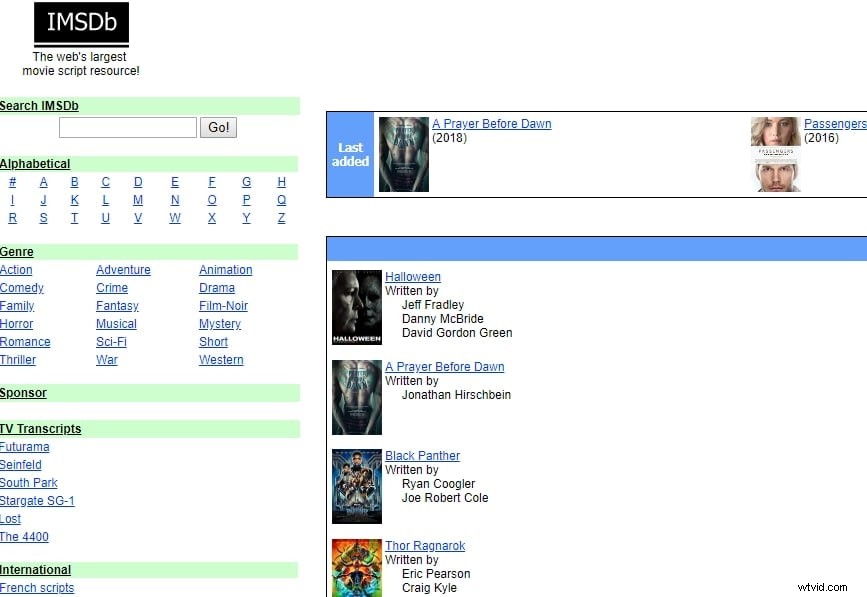The height and width of the screenshot is (597, 867).
Task: Open the Halloween script page
Action: click(413, 276)
